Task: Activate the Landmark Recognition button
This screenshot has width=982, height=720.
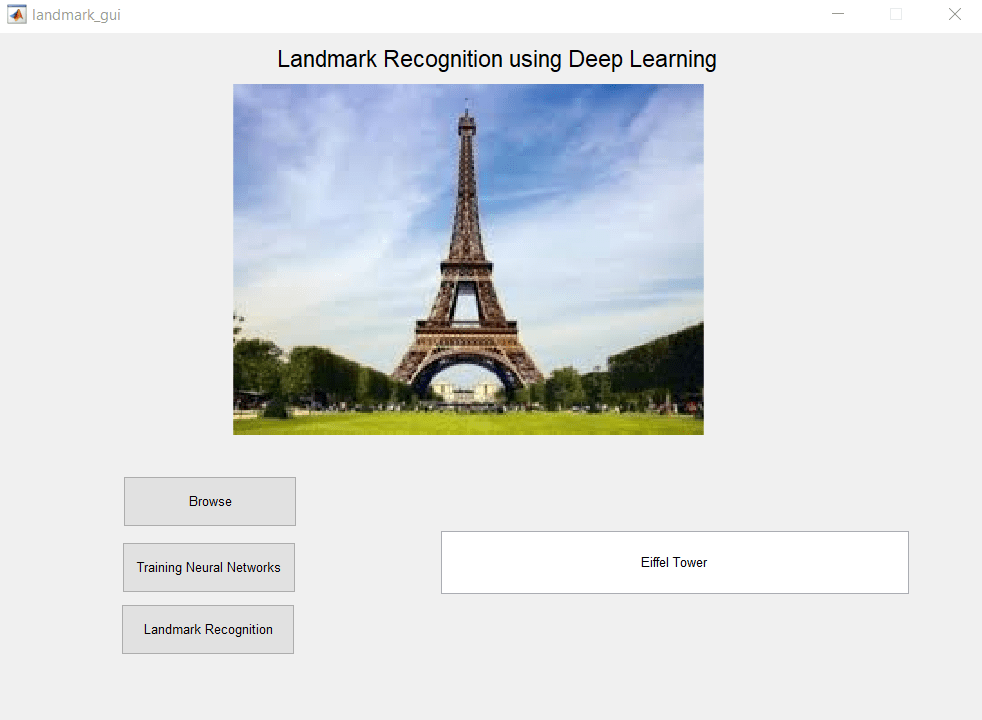Action: tap(207, 629)
